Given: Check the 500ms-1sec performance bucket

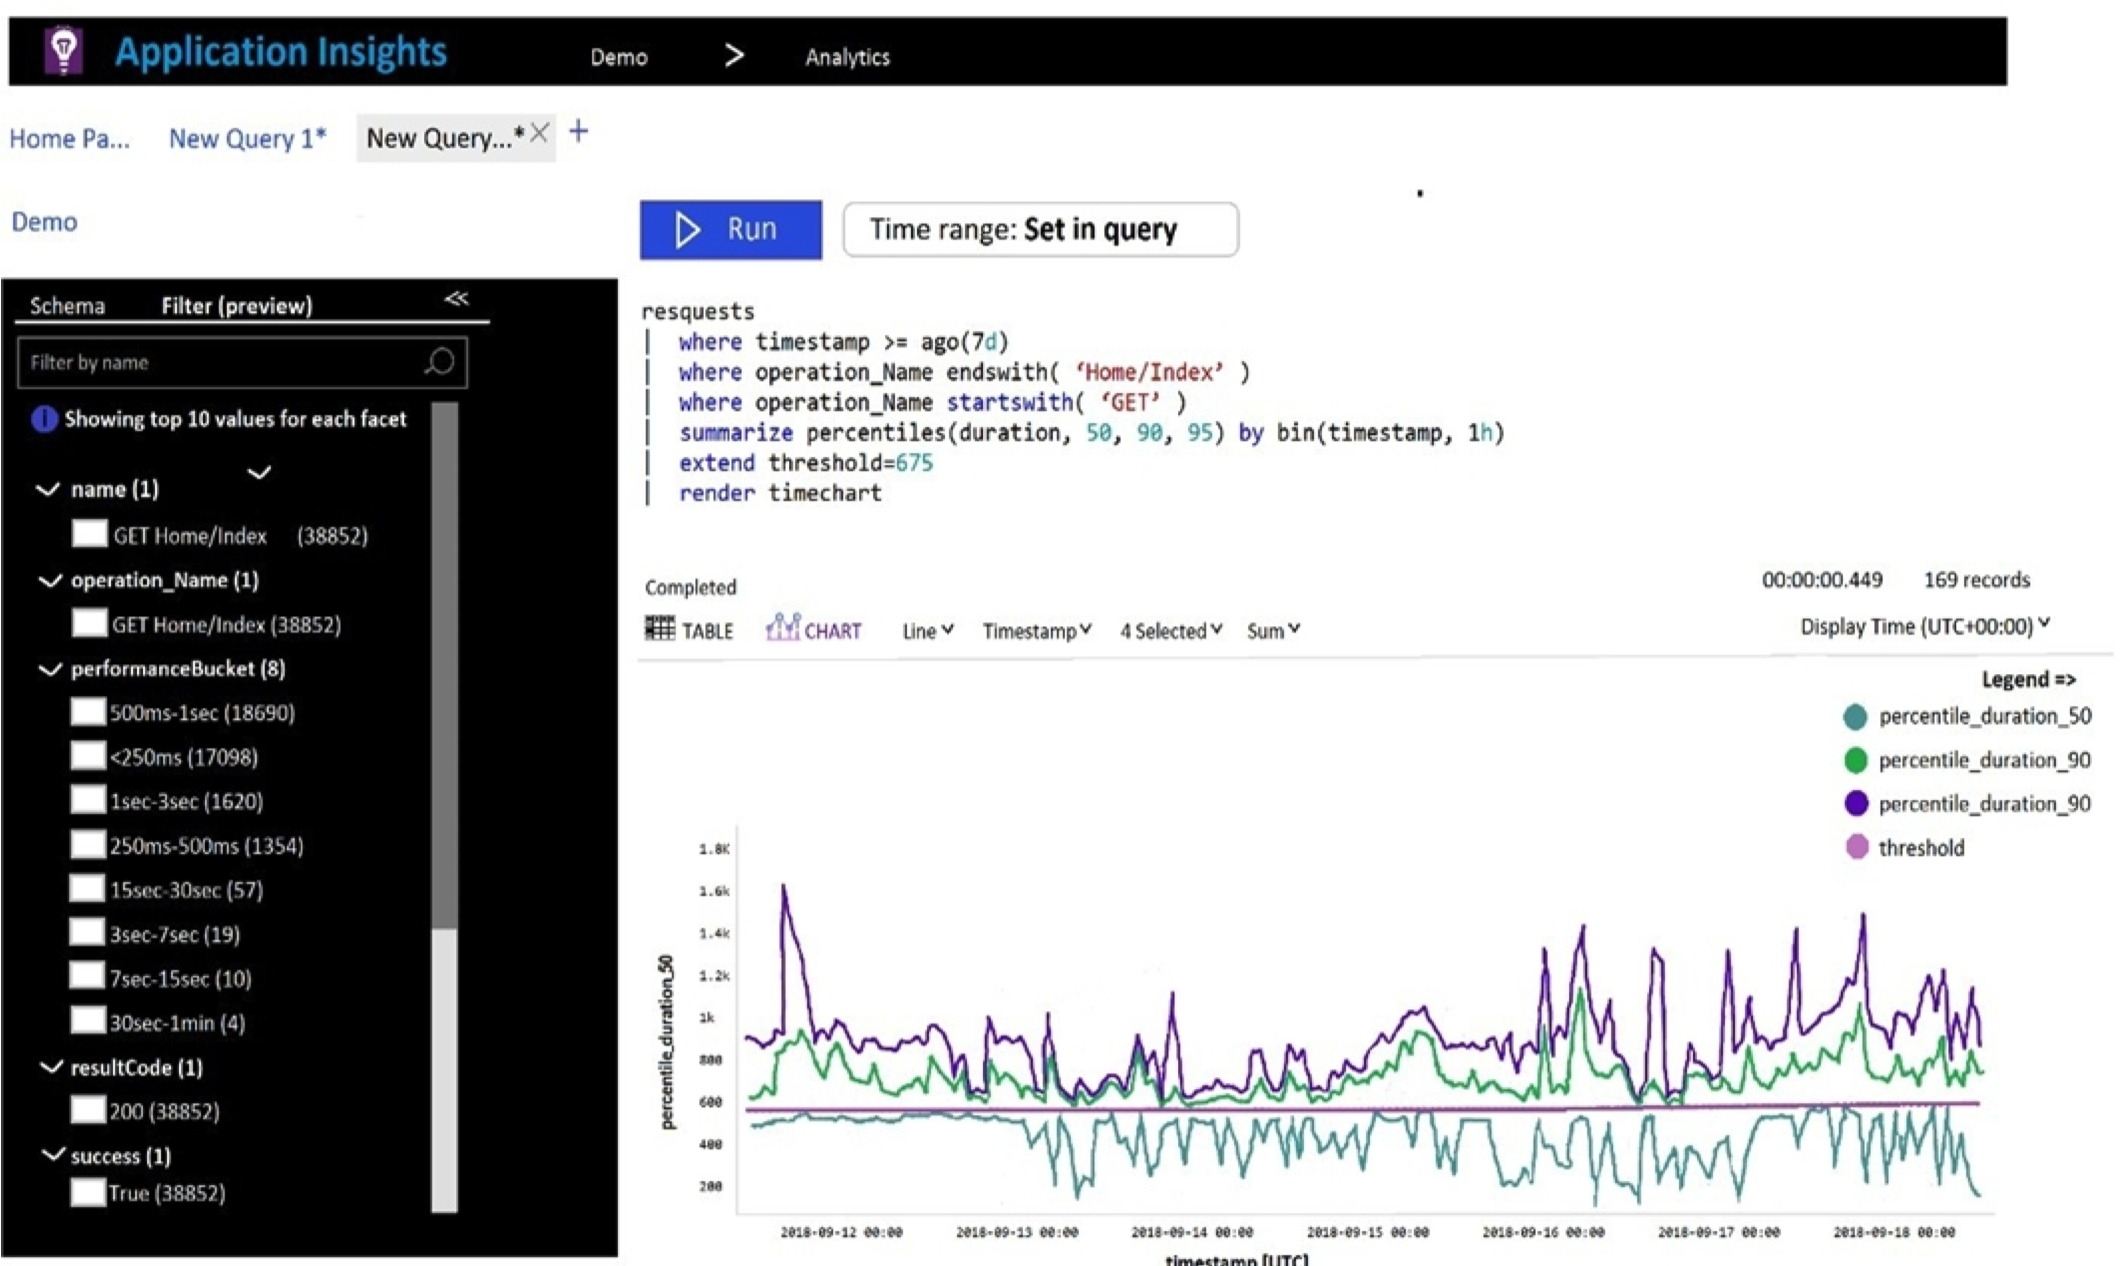Looking at the screenshot, I should pos(88,712).
